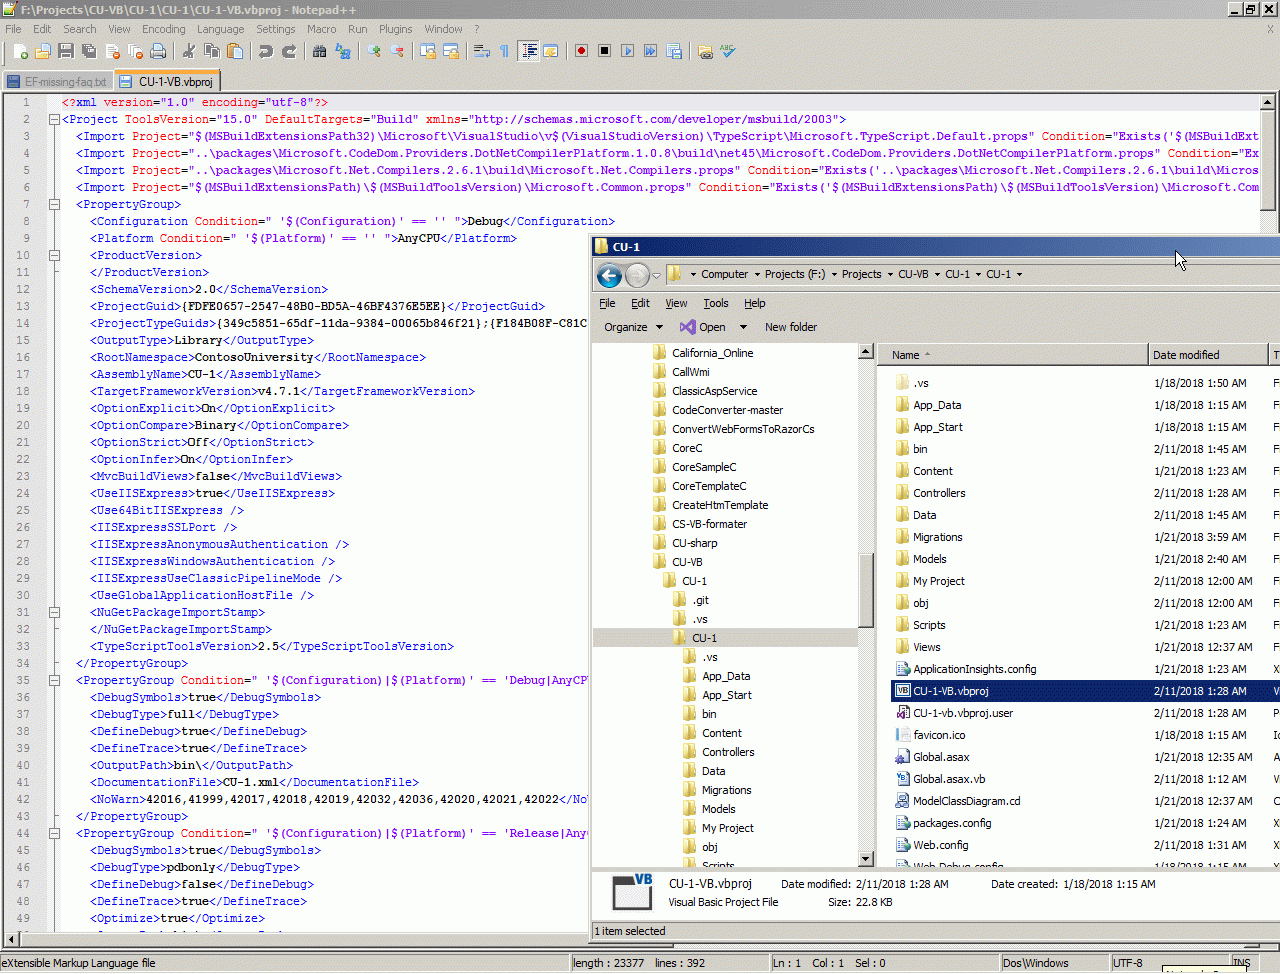Click Synchronize vertical scrolling icon
The height and width of the screenshot is (974, 1280).
pos(428,51)
